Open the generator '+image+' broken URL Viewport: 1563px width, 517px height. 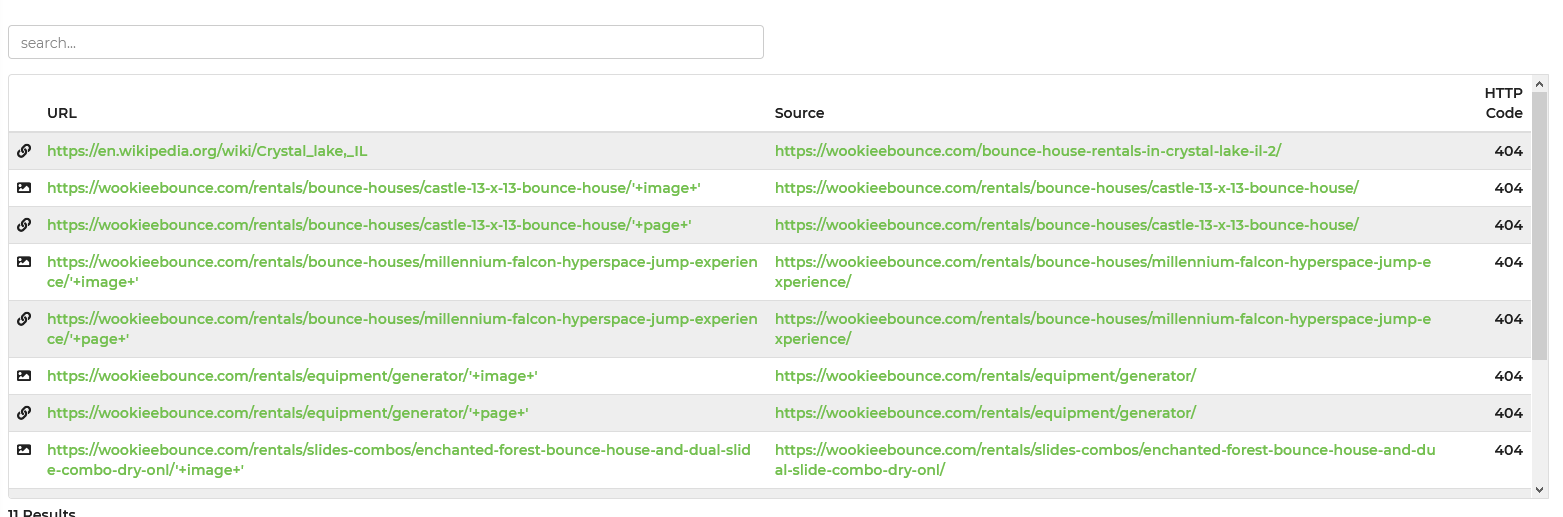[292, 376]
